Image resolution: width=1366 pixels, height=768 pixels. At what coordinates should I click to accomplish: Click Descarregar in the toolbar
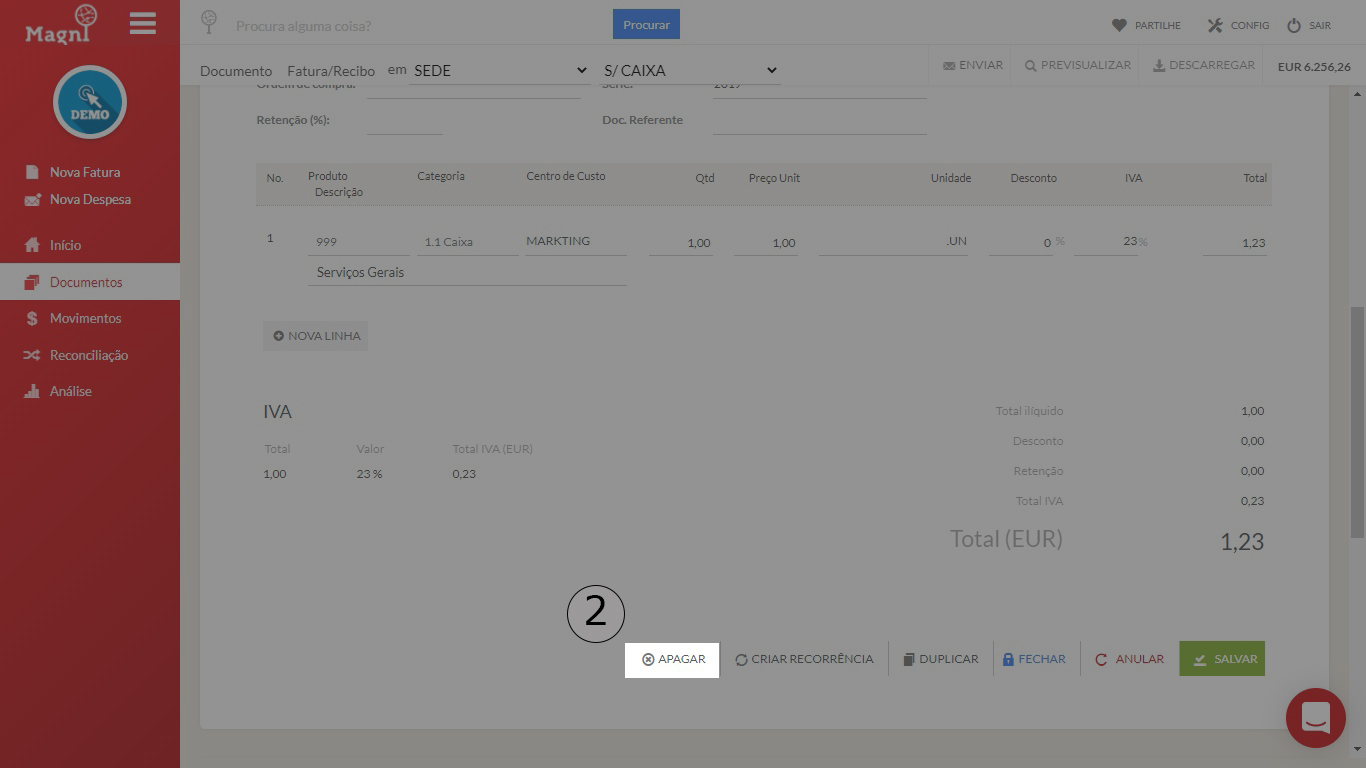1204,65
